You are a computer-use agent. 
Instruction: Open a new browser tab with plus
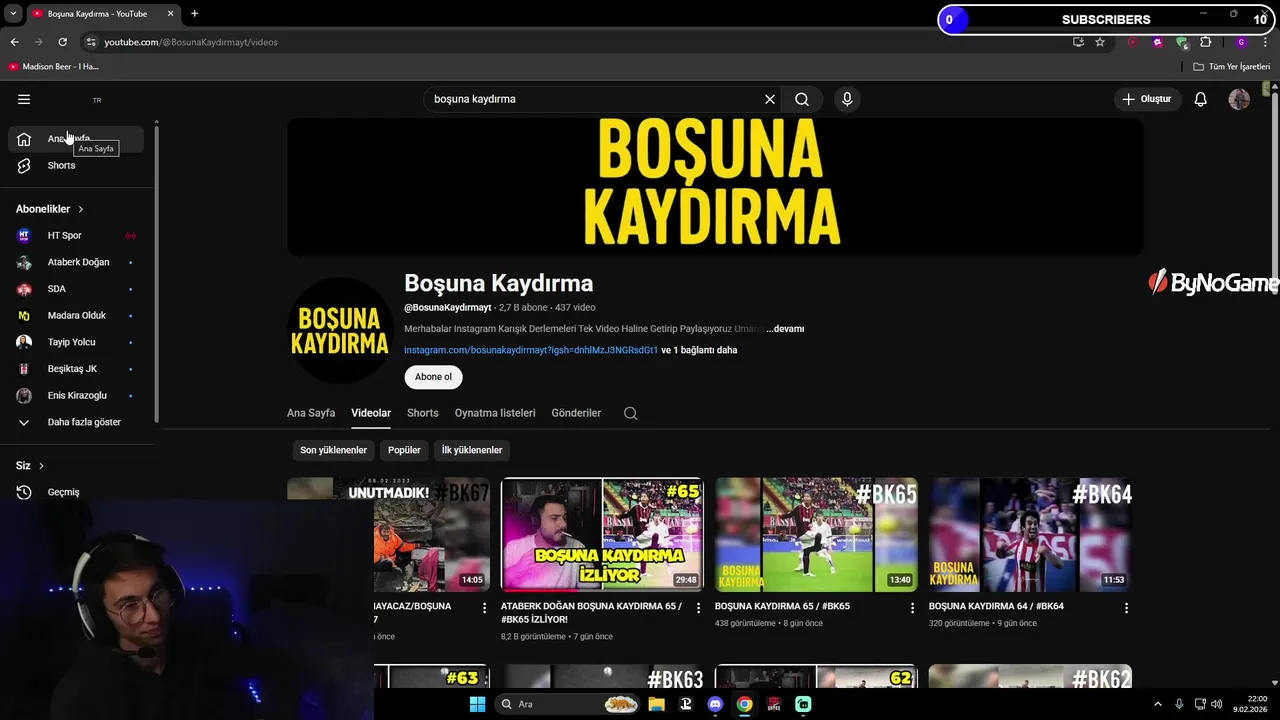click(194, 14)
